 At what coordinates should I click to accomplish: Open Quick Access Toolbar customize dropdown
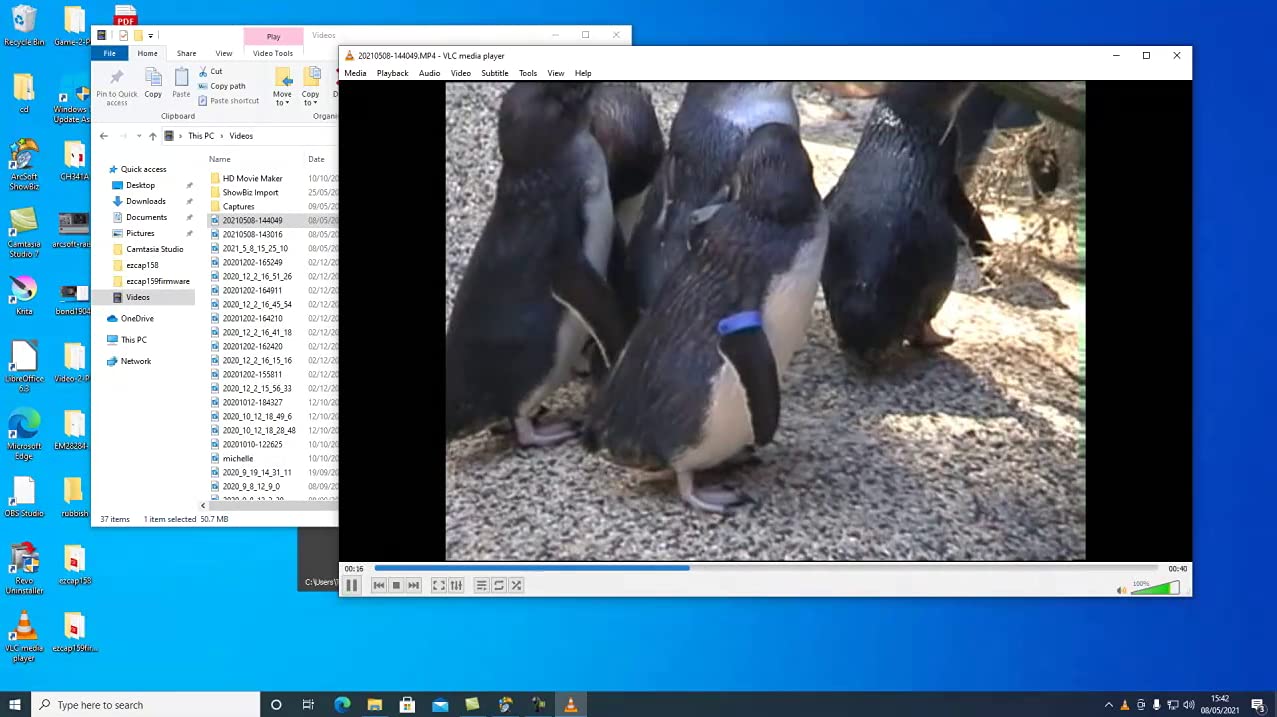pos(151,36)
